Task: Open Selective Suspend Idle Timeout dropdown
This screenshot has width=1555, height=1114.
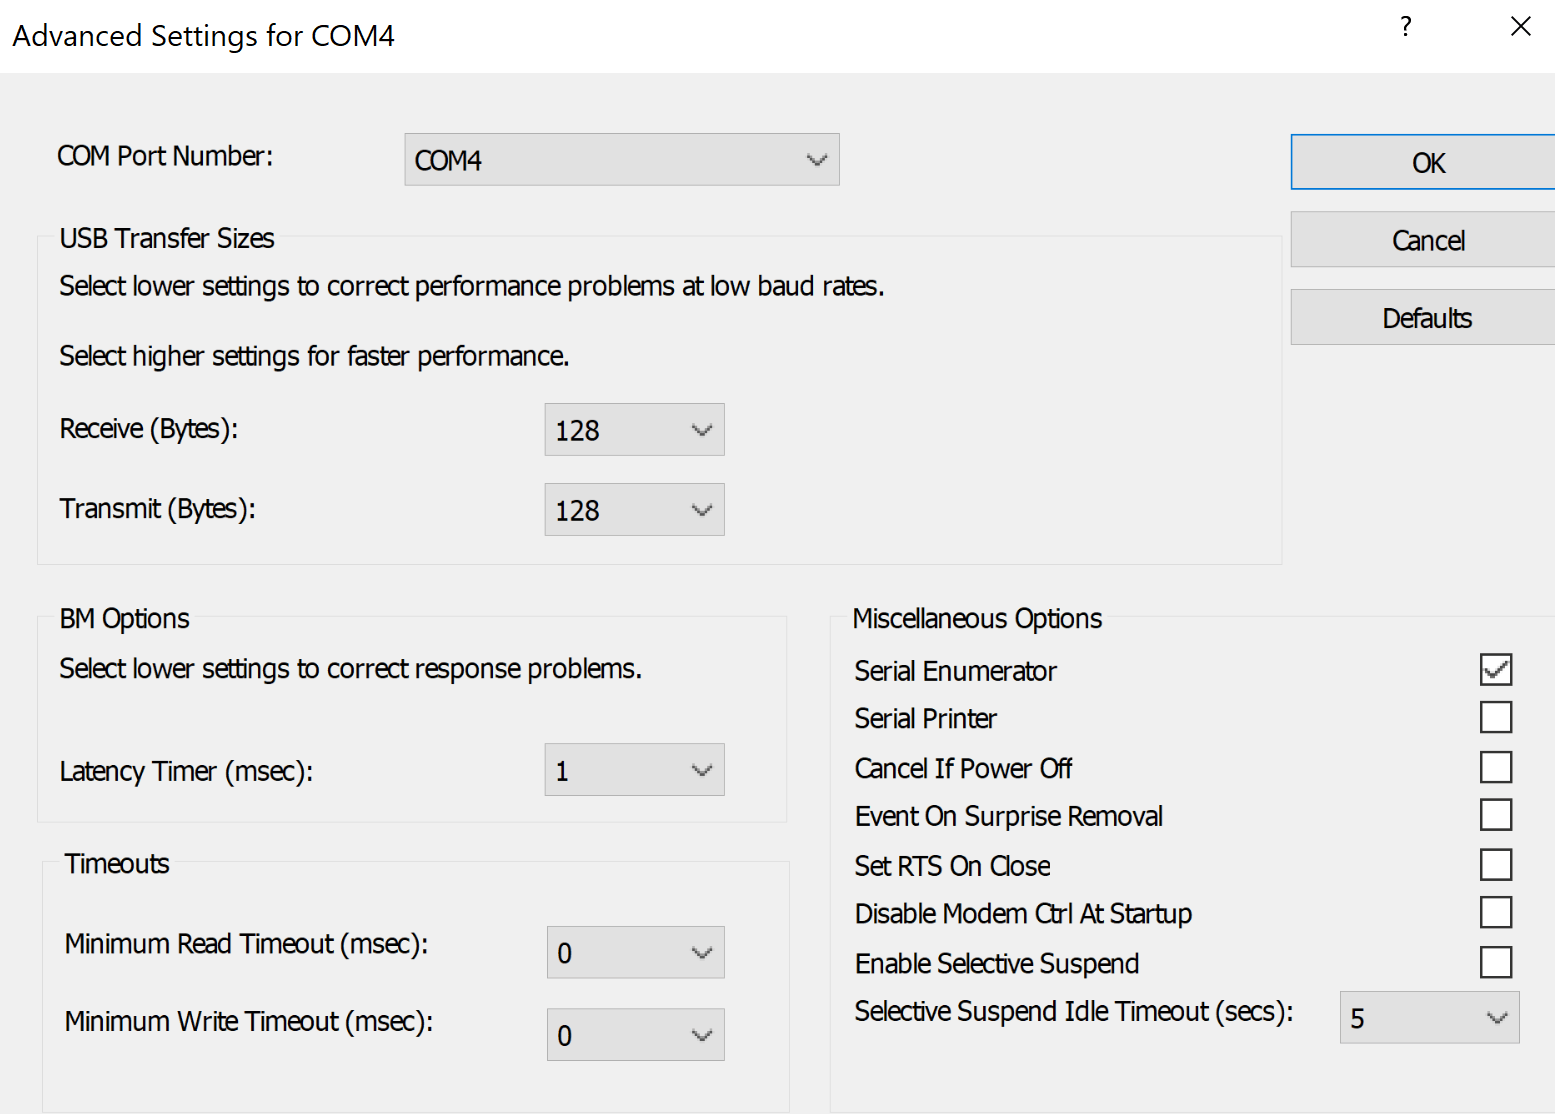Action: point(1429,1018)
